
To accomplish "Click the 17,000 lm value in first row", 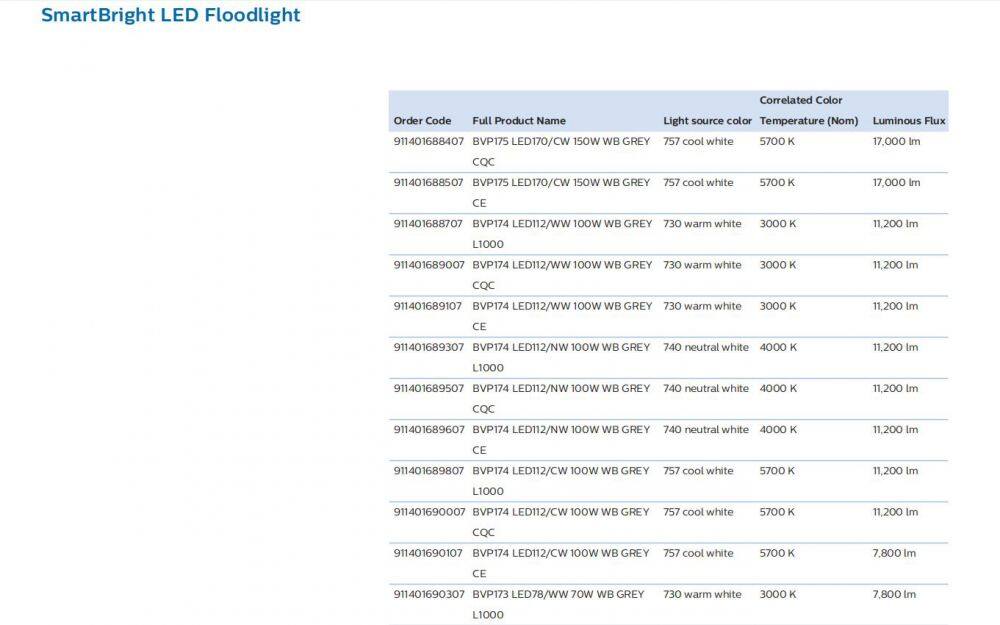I will click(896, 142).
